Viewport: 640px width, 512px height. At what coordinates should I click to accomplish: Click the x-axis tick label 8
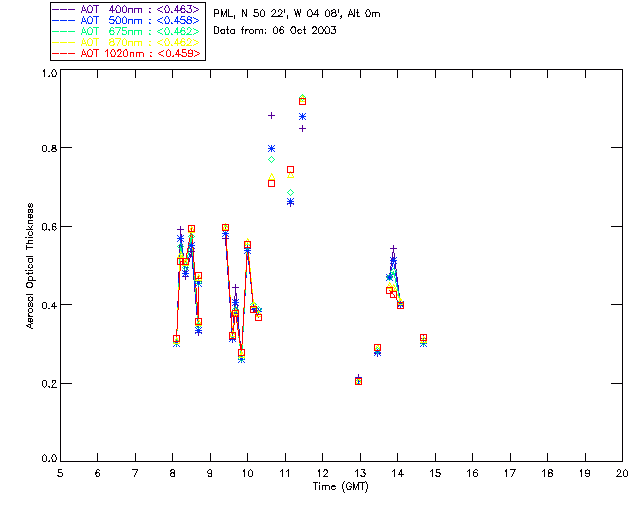tap(173, 473)
